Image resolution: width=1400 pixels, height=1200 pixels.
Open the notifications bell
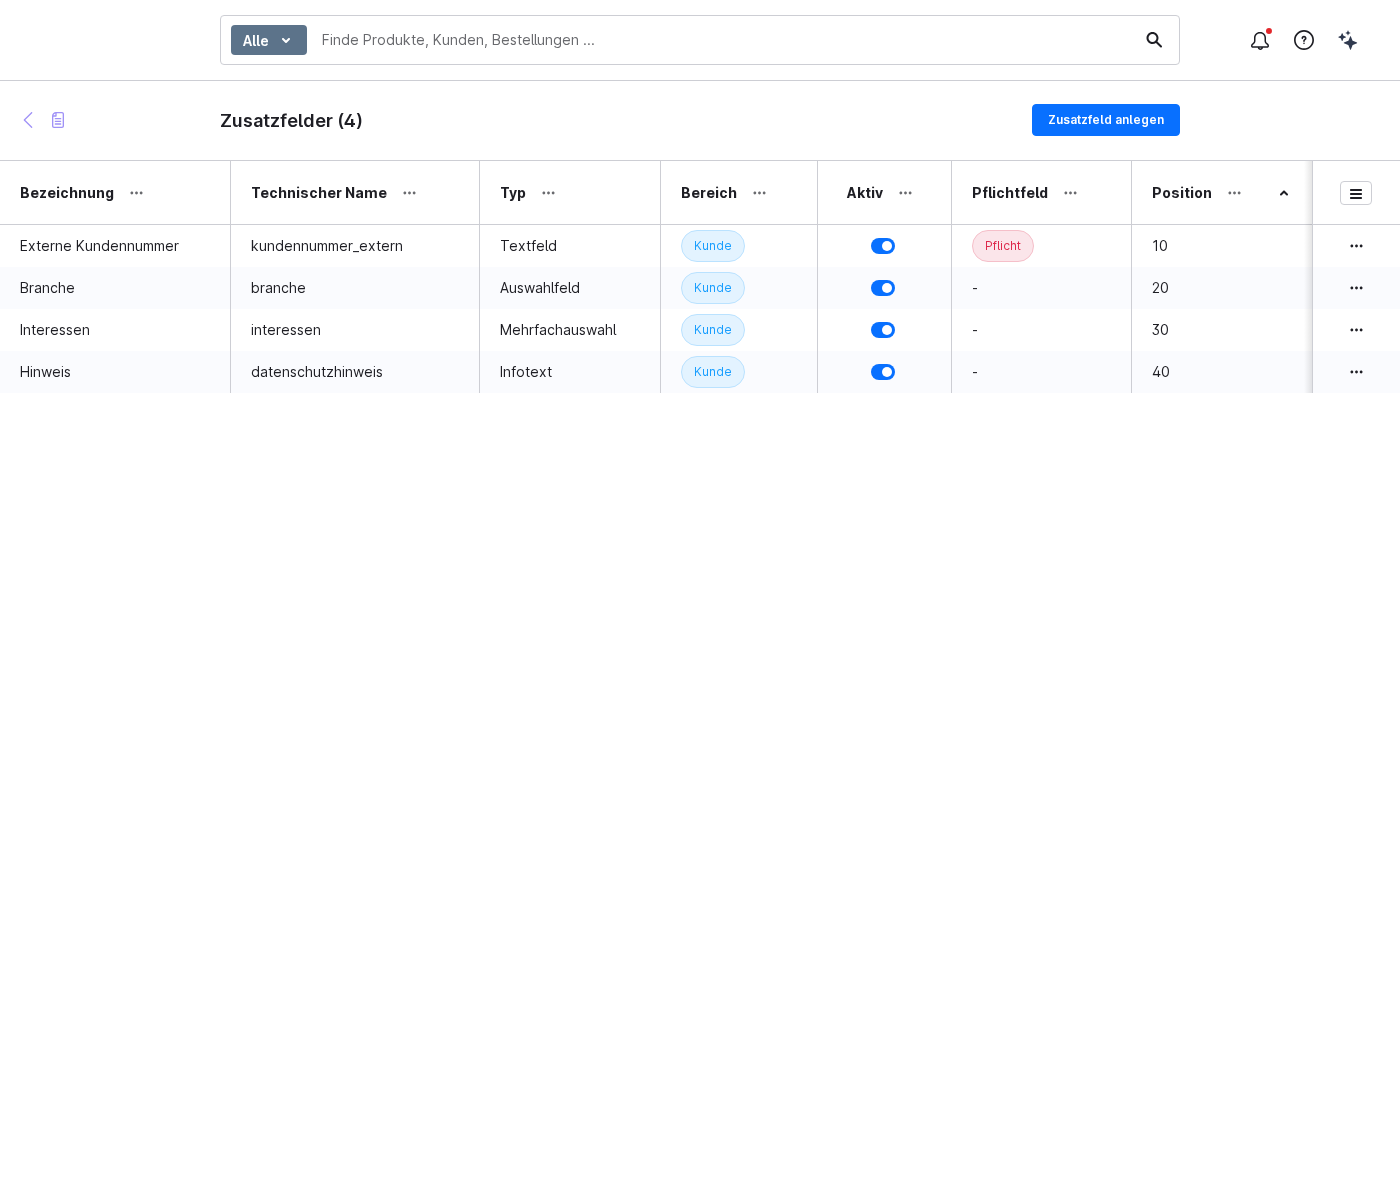1260,40
